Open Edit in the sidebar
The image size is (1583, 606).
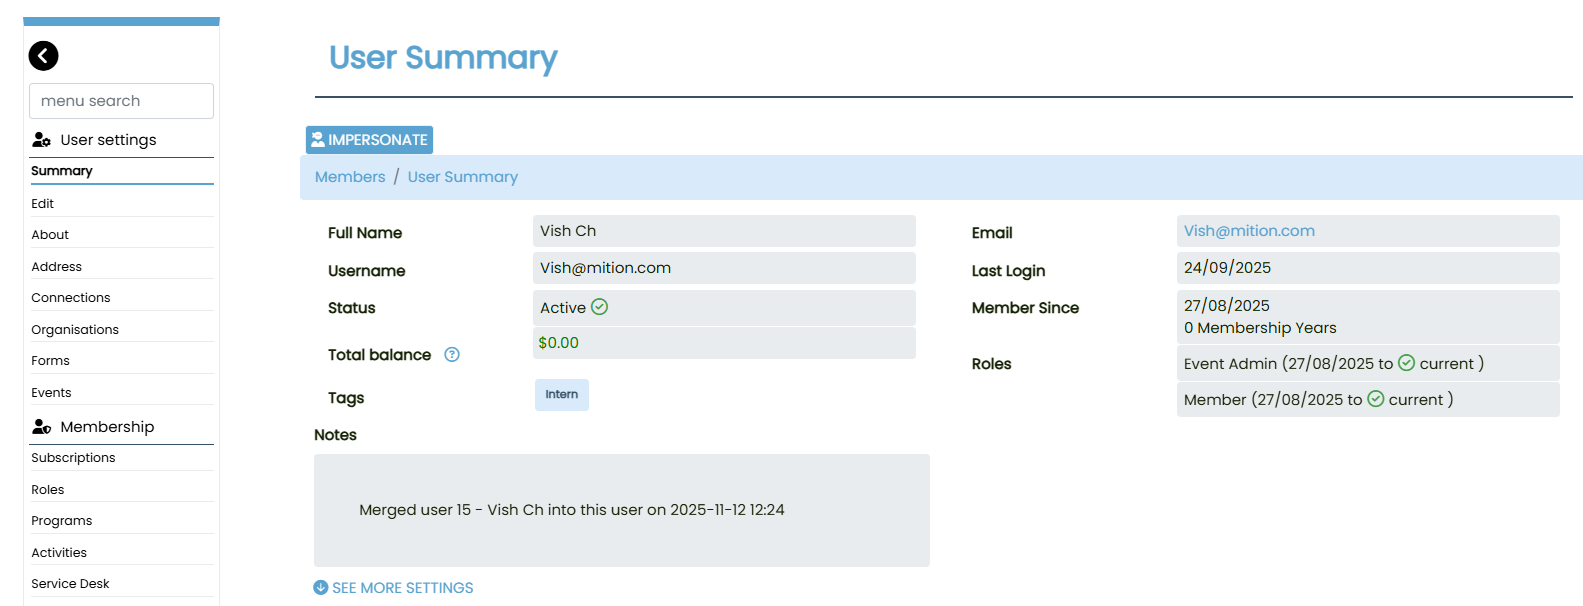(x=43, y=203)
